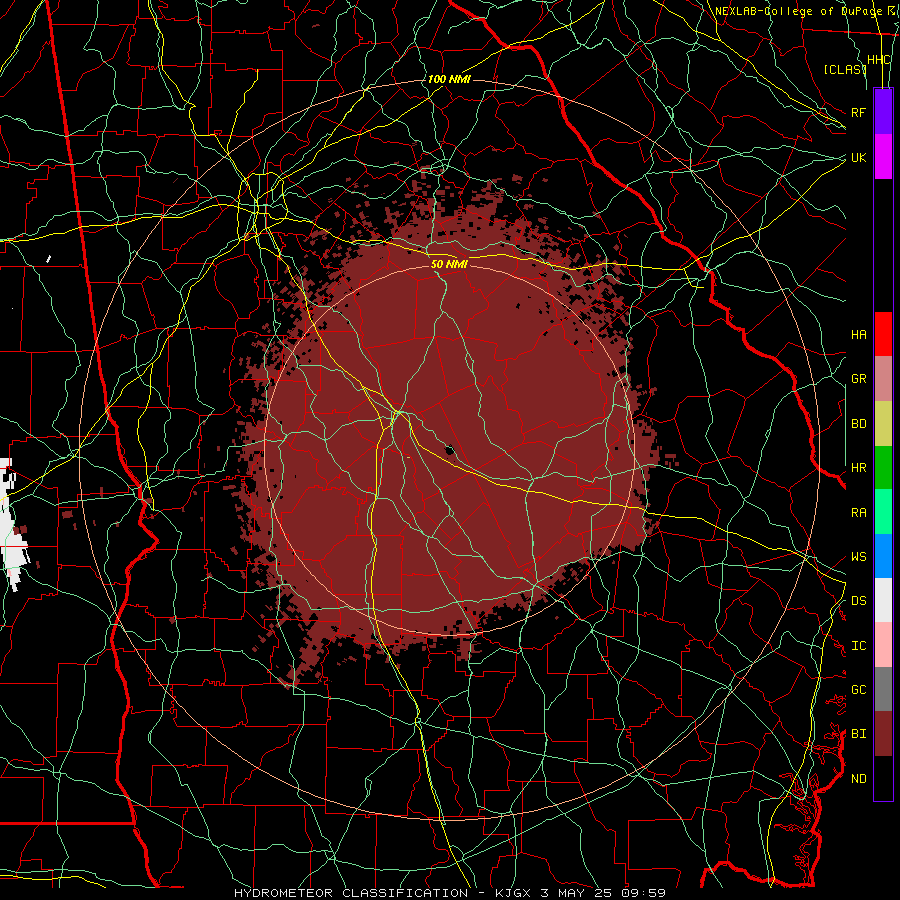This screenshot has height=900, width=900.
Task: Click the '50 NMI' range ring label
Action: [x=449, y=264]
